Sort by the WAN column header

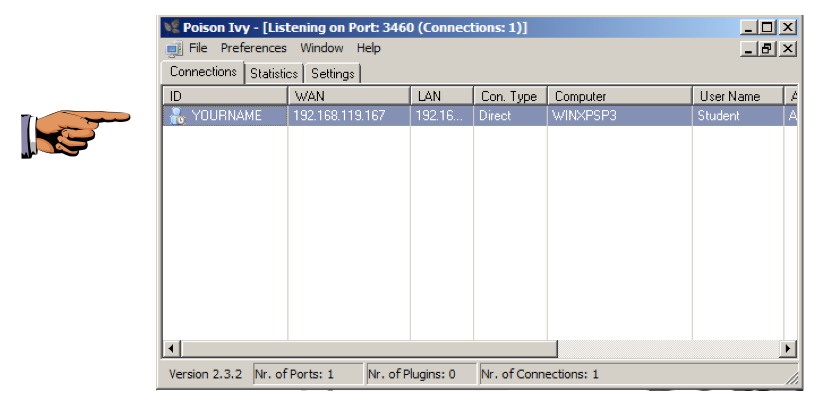pyautogui.click(x=348, y=96)
